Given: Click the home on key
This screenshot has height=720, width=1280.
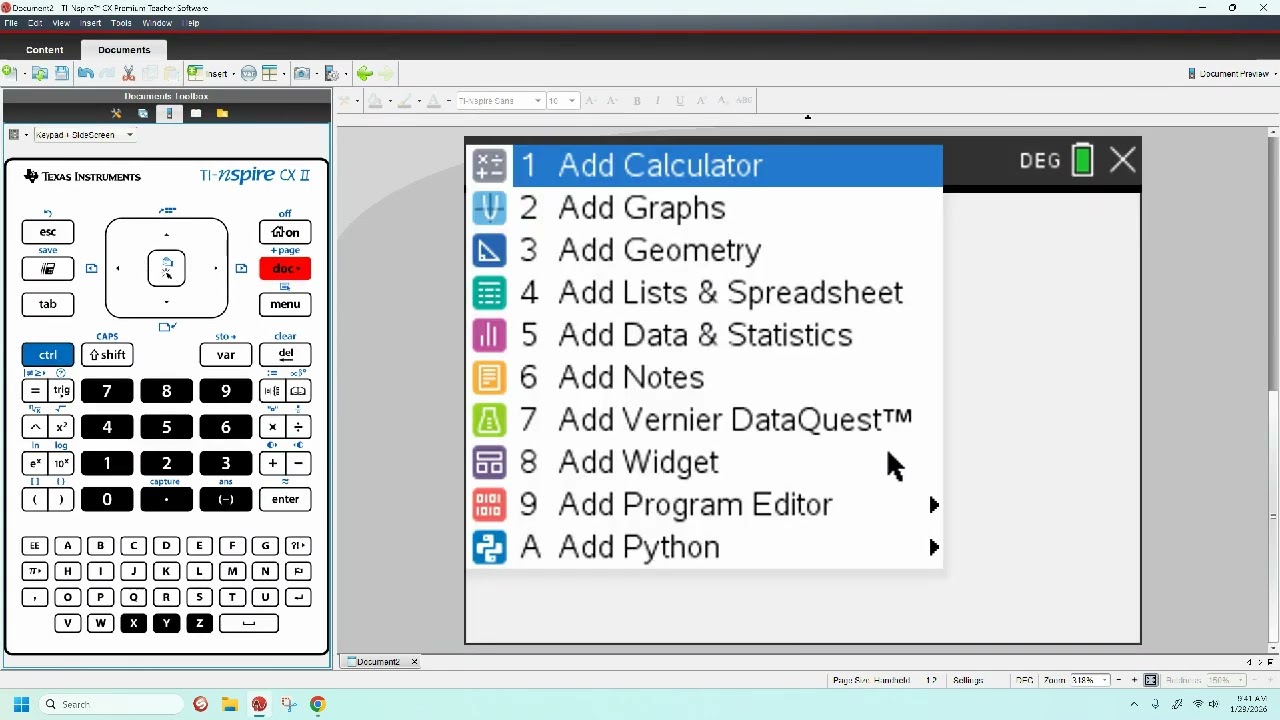Looking at the screenshot, I should [285, 232].
